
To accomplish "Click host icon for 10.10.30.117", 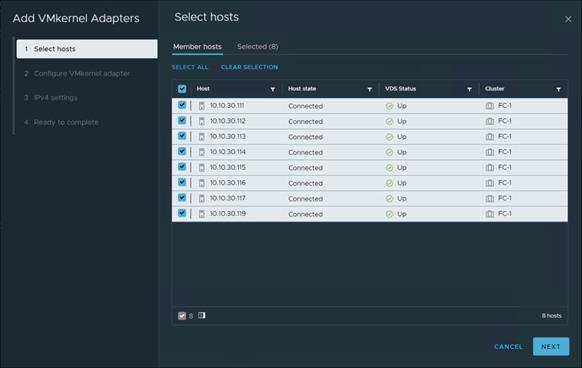I will pos(202,199).
